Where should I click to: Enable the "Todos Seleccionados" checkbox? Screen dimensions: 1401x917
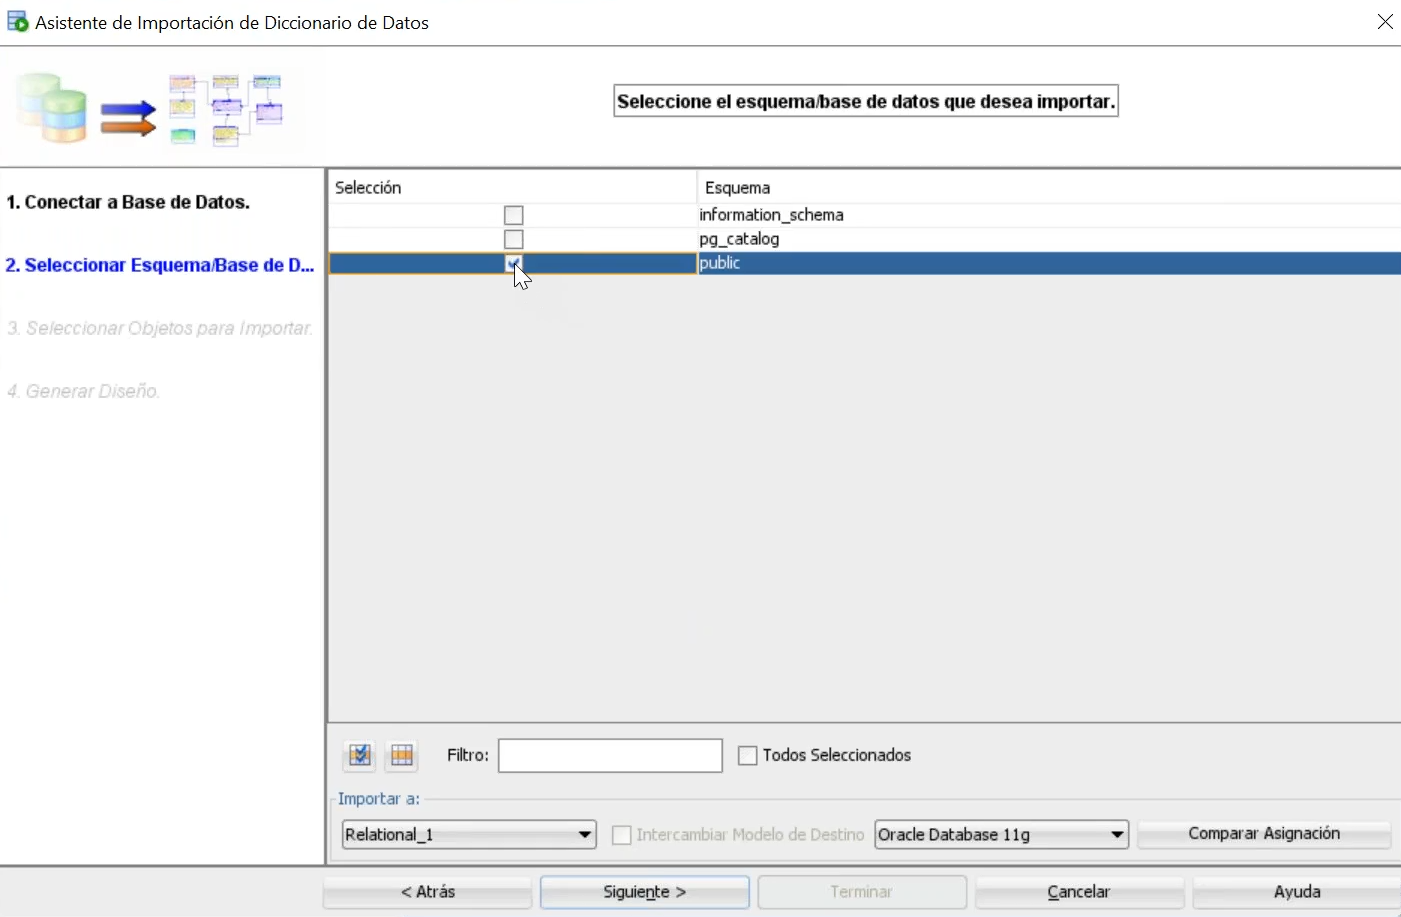click(x=747, y=755)
